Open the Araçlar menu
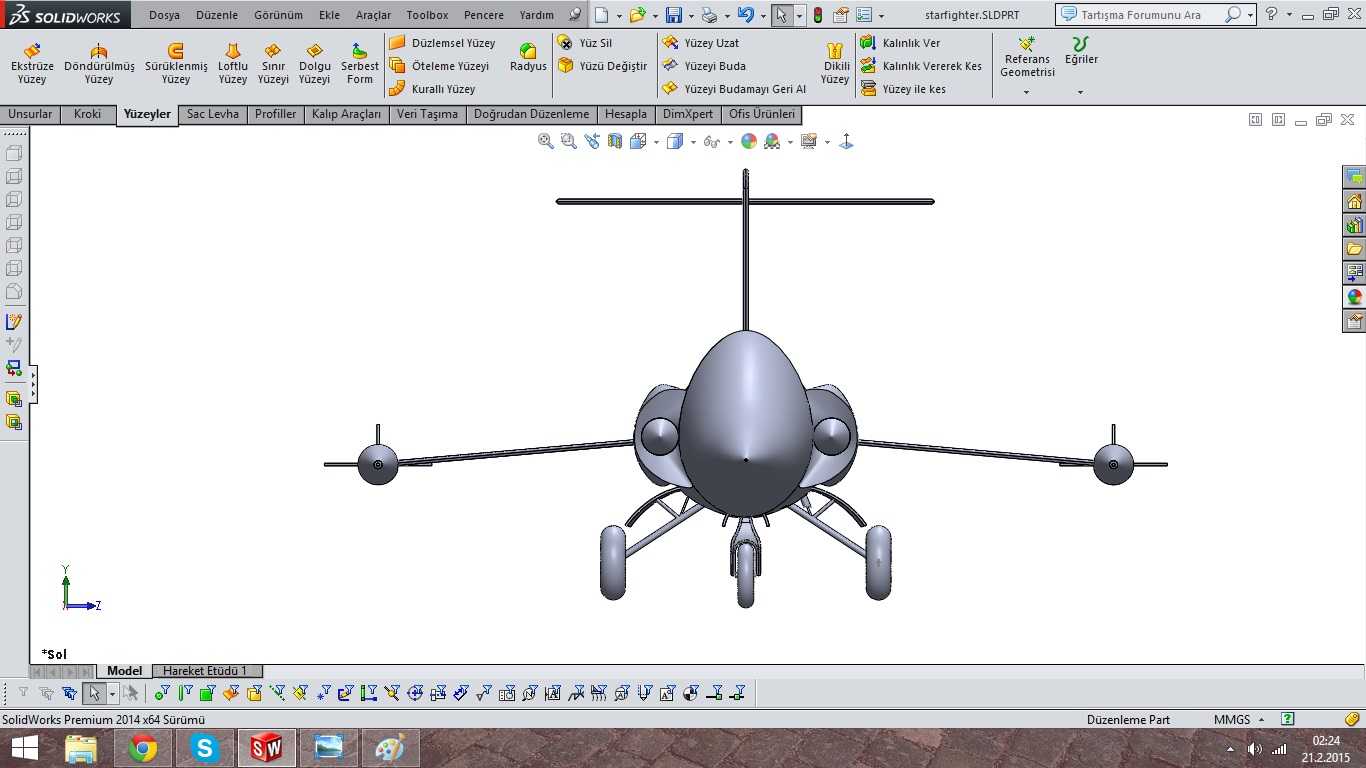 pos(373,15)
